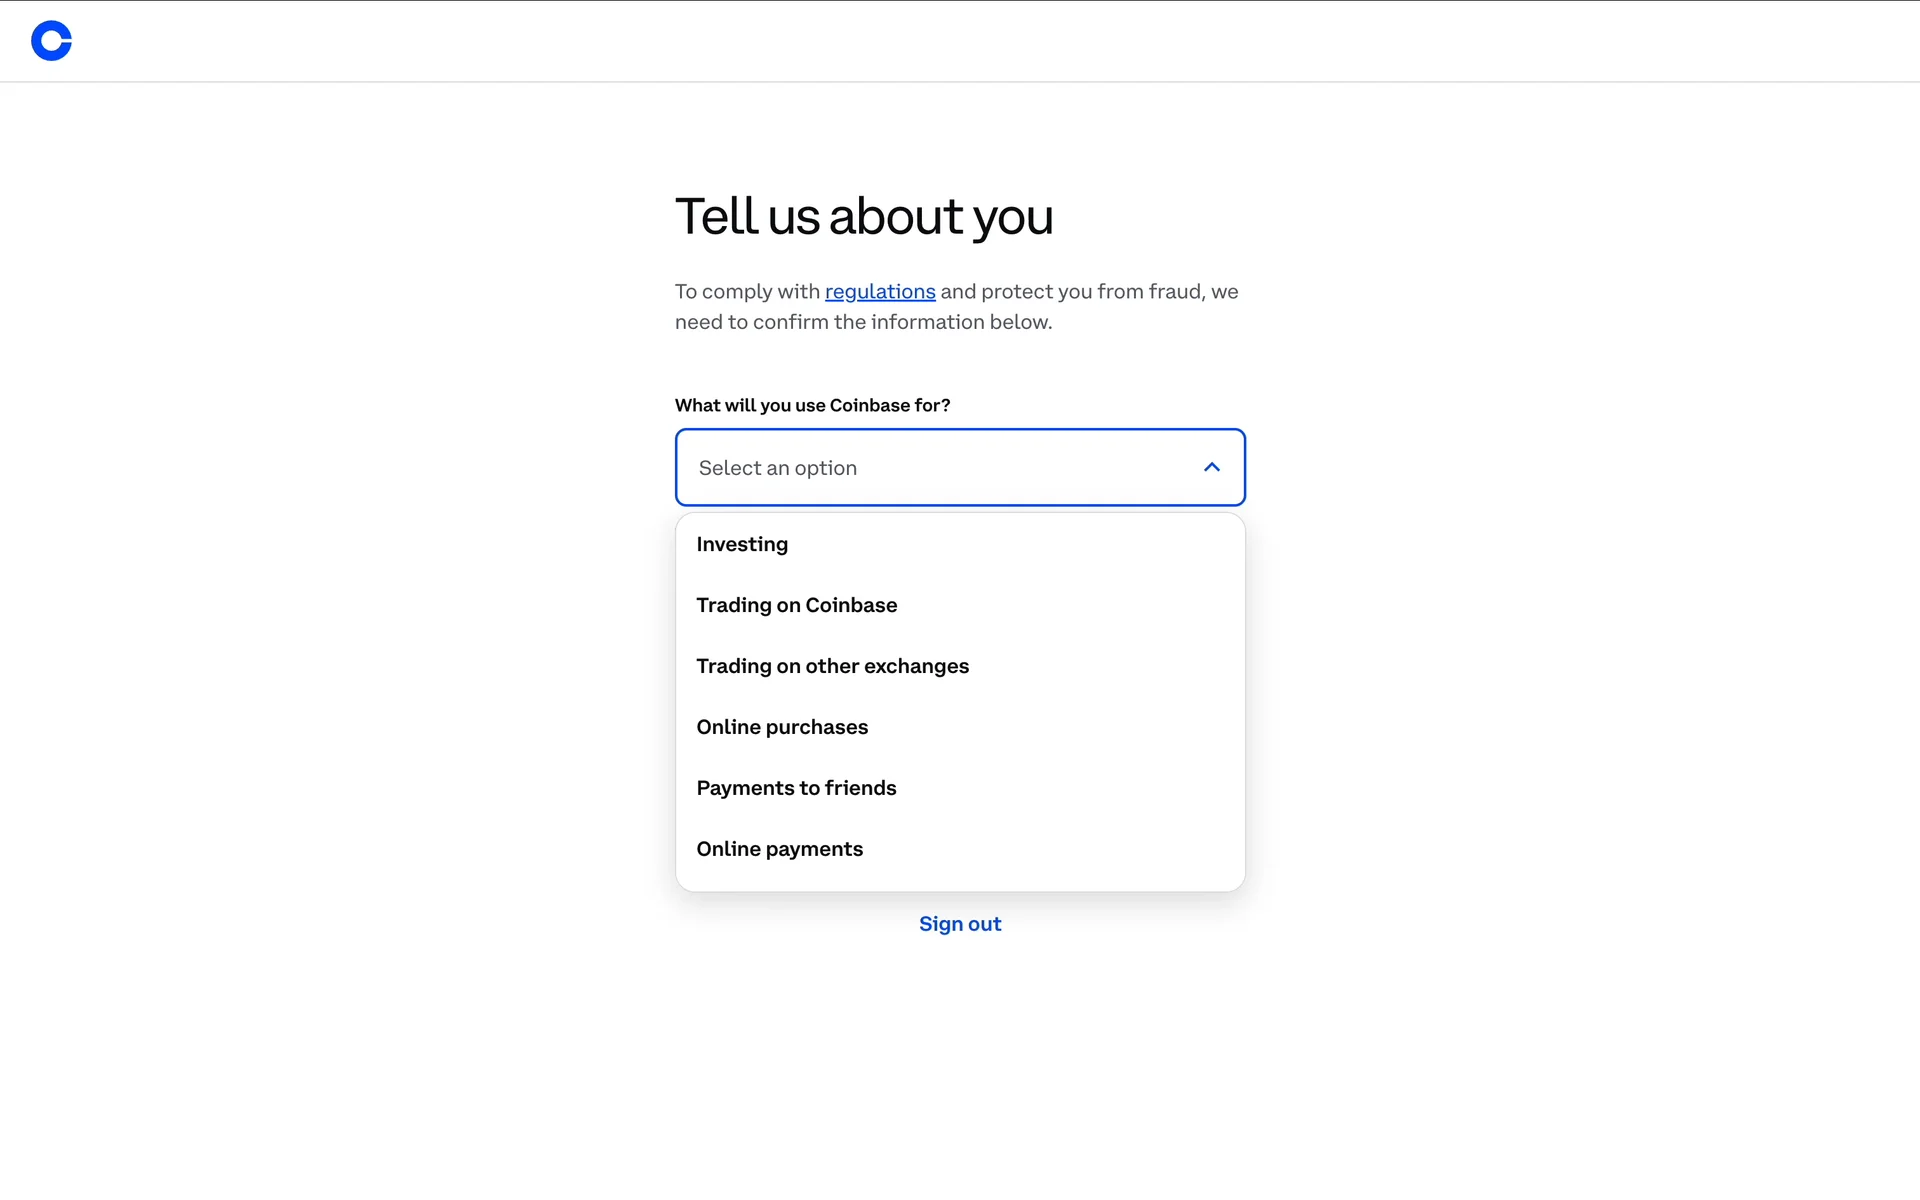Select the 'Online purchases' option

(x=782, y=727)
